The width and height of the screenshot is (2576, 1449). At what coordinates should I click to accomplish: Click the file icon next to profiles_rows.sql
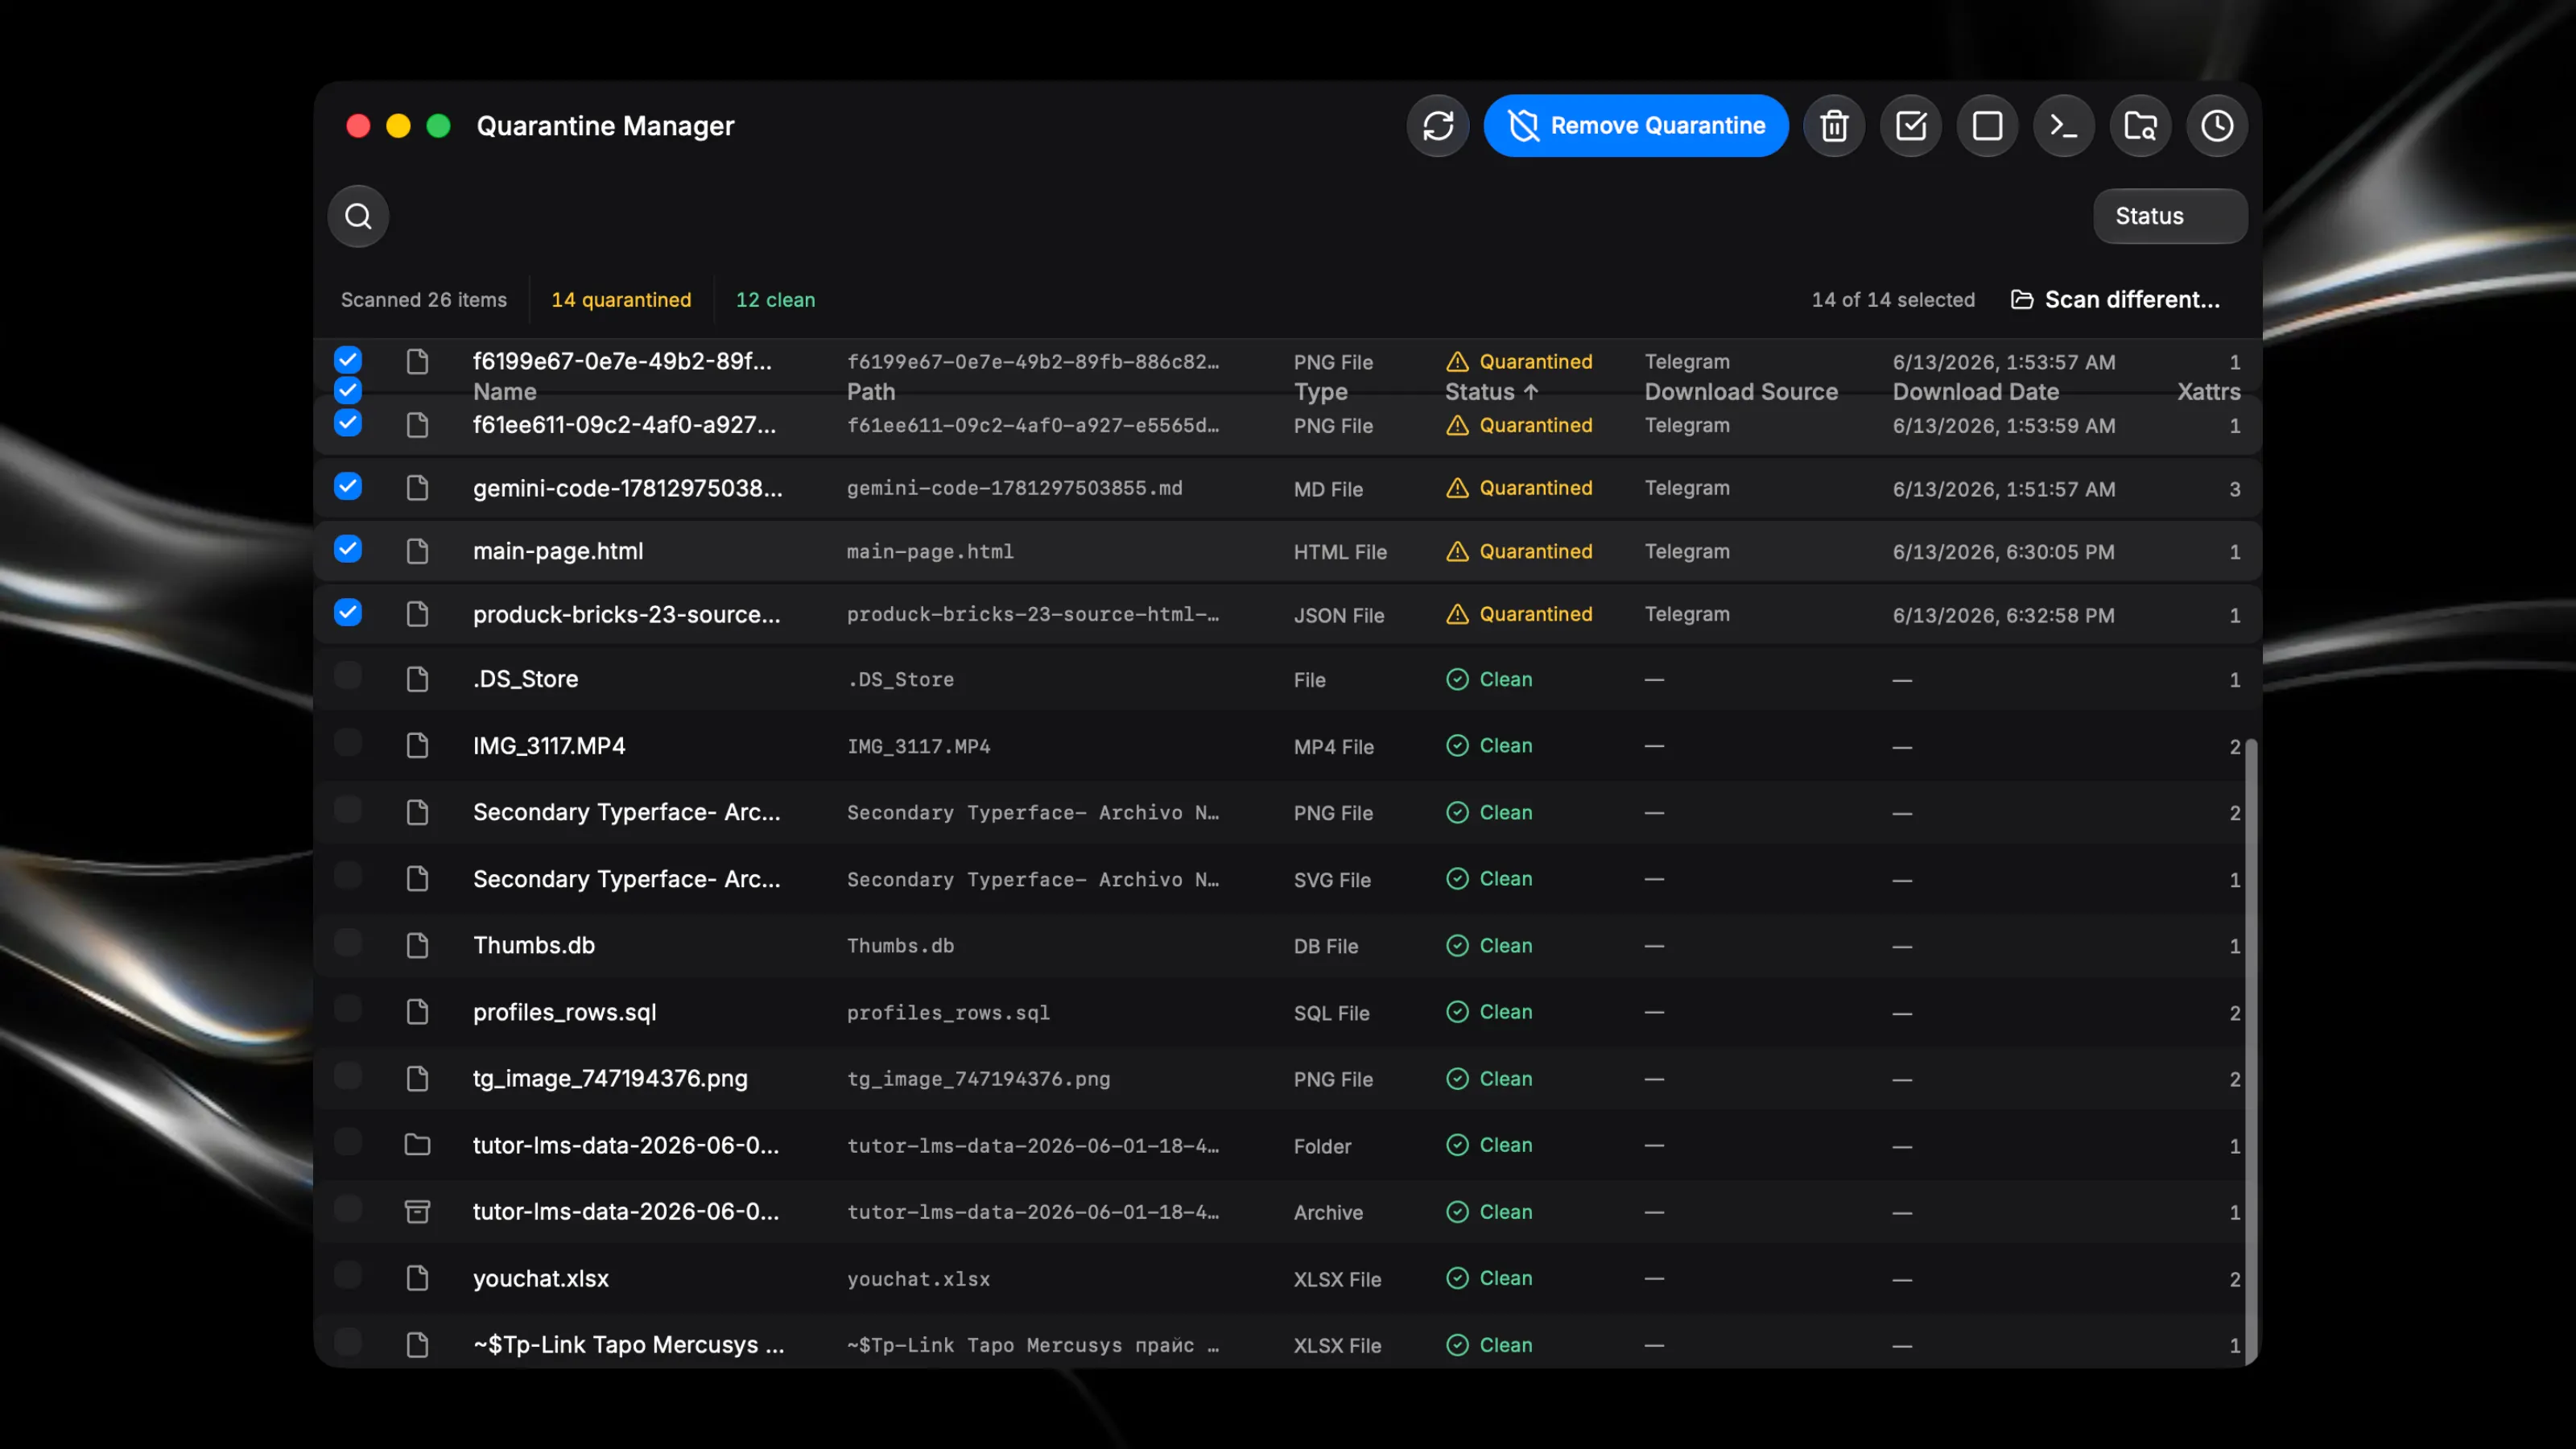[x=417, y=1012]
